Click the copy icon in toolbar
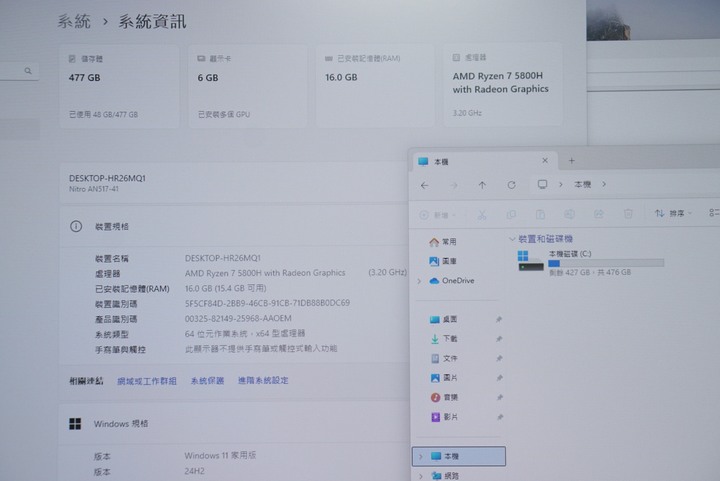Viewport: 720px width, 481px height. click(511, 214)
